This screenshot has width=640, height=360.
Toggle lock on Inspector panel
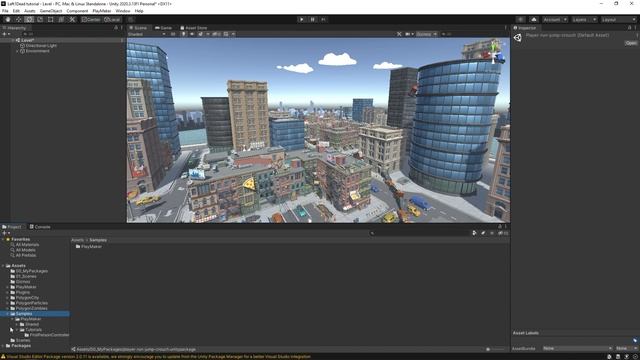point(629,28)
